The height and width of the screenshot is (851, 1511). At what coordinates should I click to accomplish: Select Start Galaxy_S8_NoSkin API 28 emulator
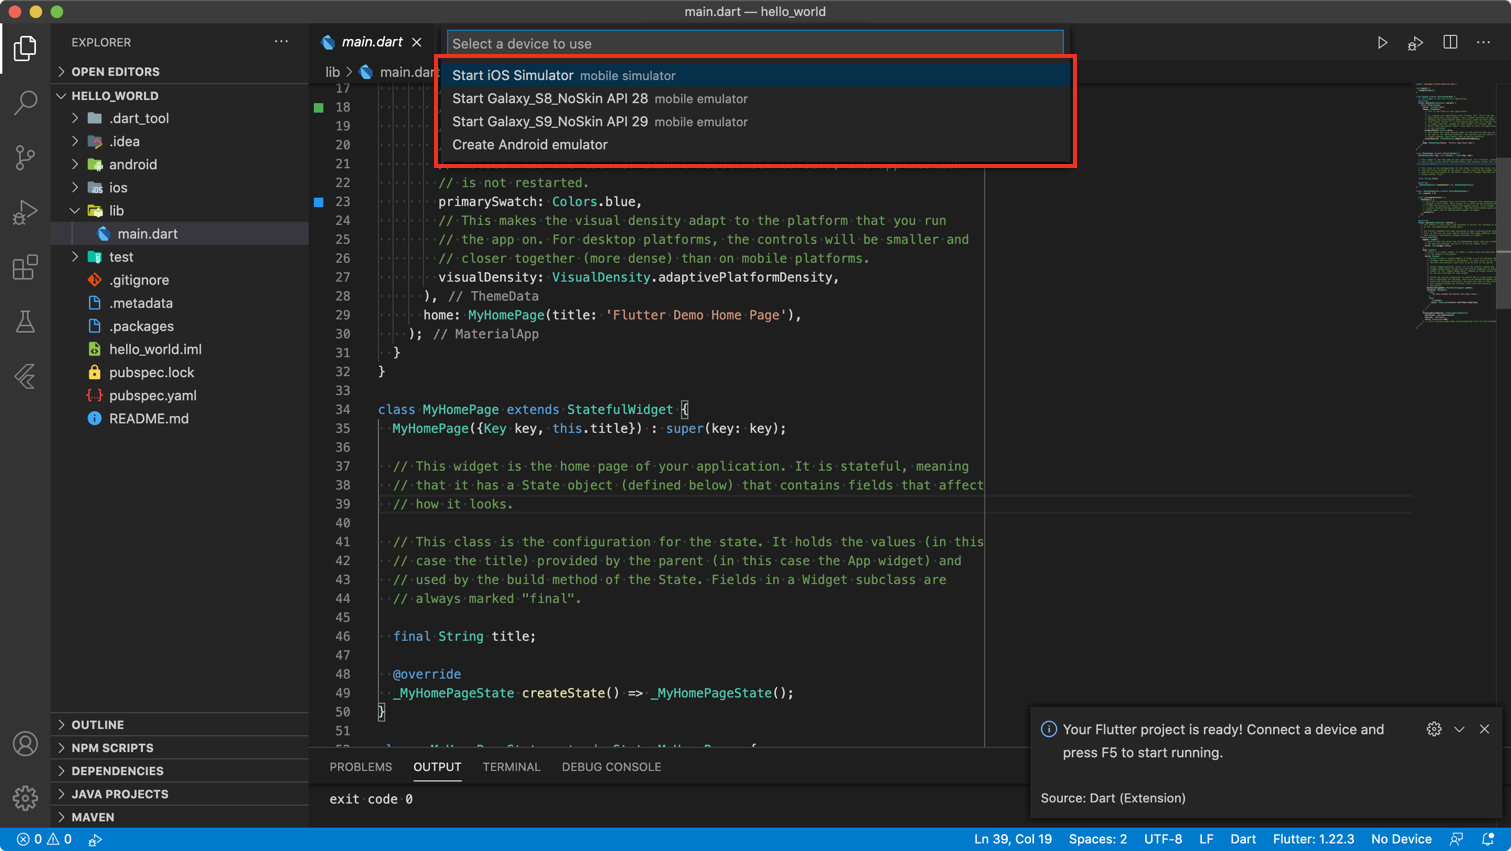755,98
